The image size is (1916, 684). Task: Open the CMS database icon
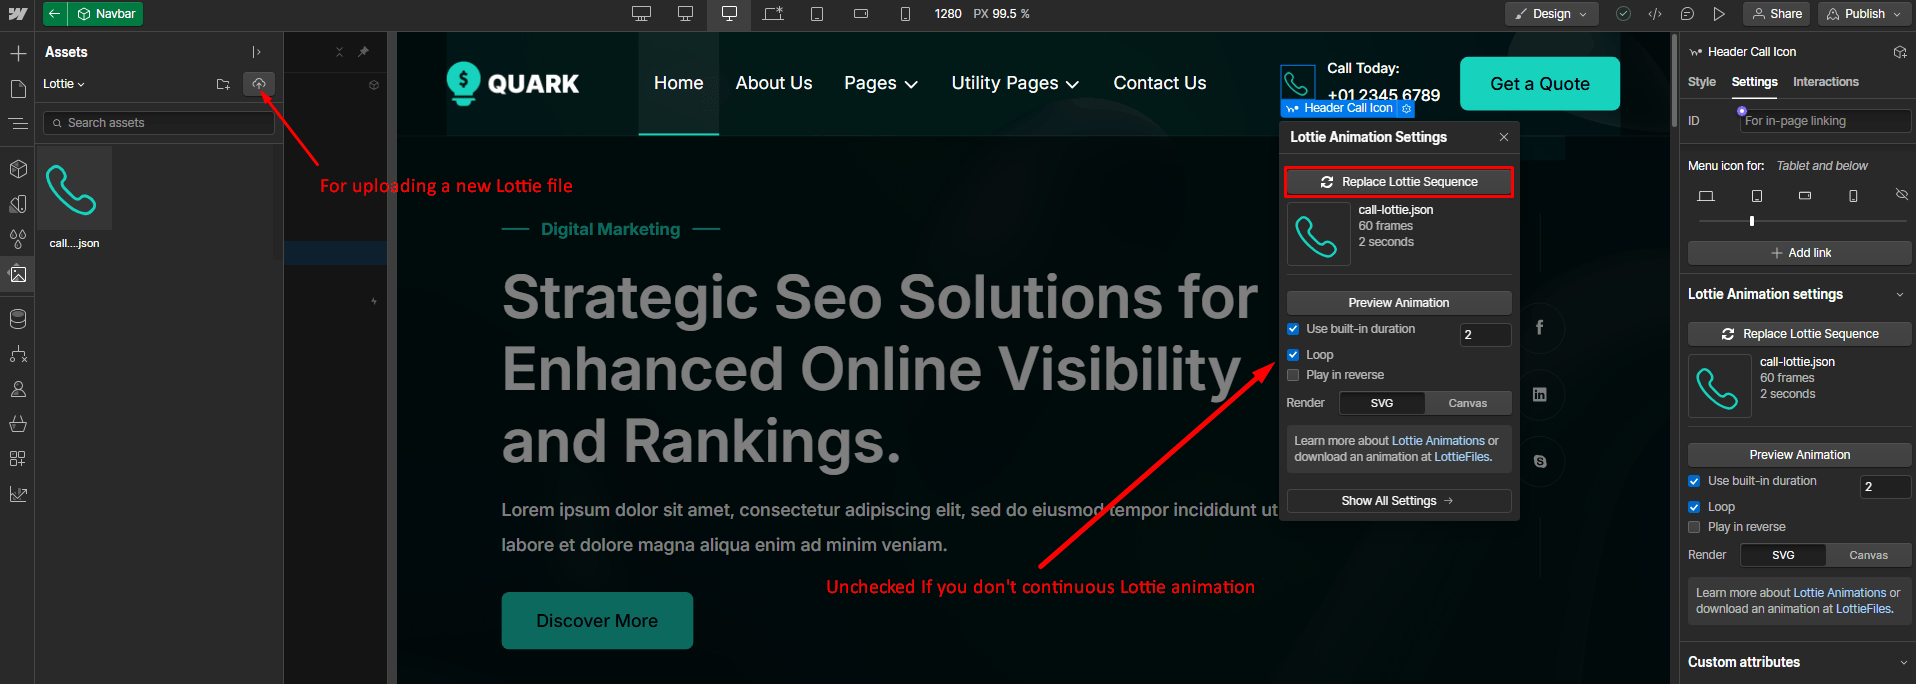[18, 319]
